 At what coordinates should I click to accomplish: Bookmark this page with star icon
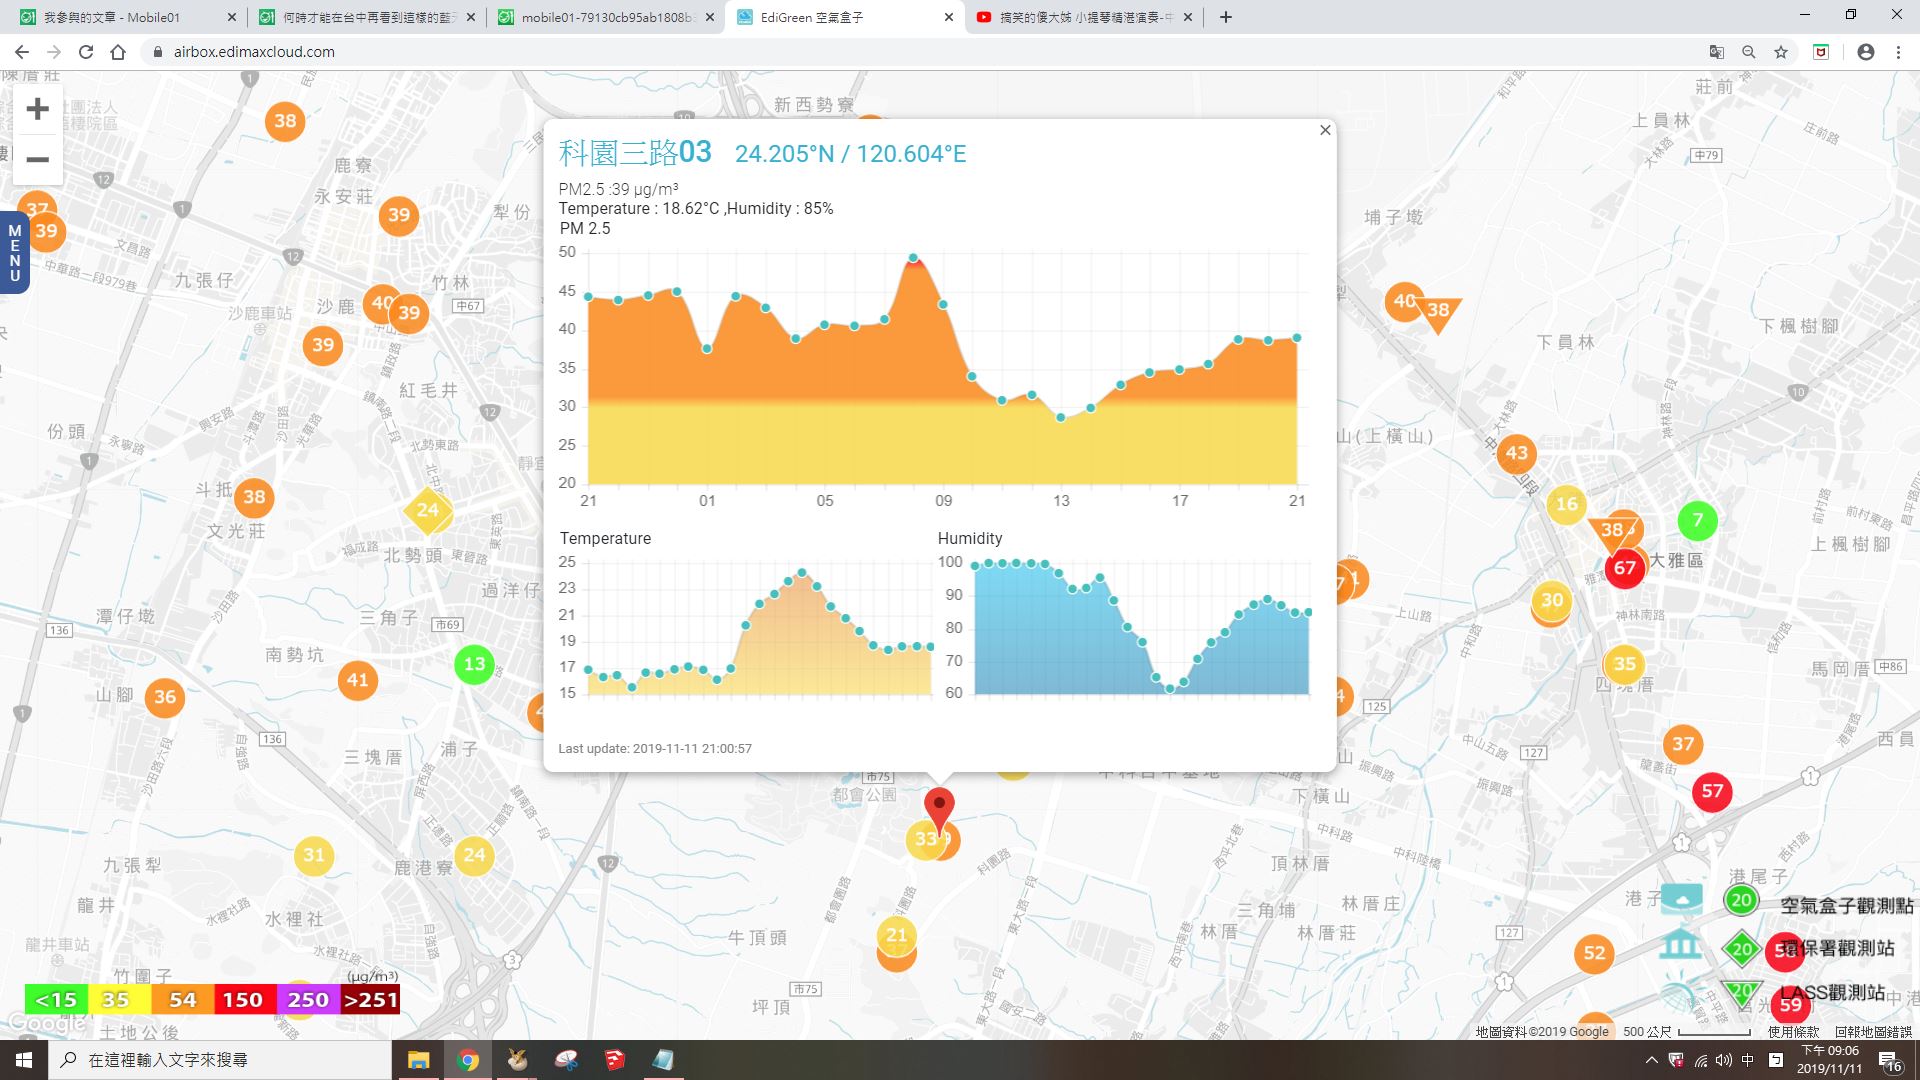click(1781, 52)
